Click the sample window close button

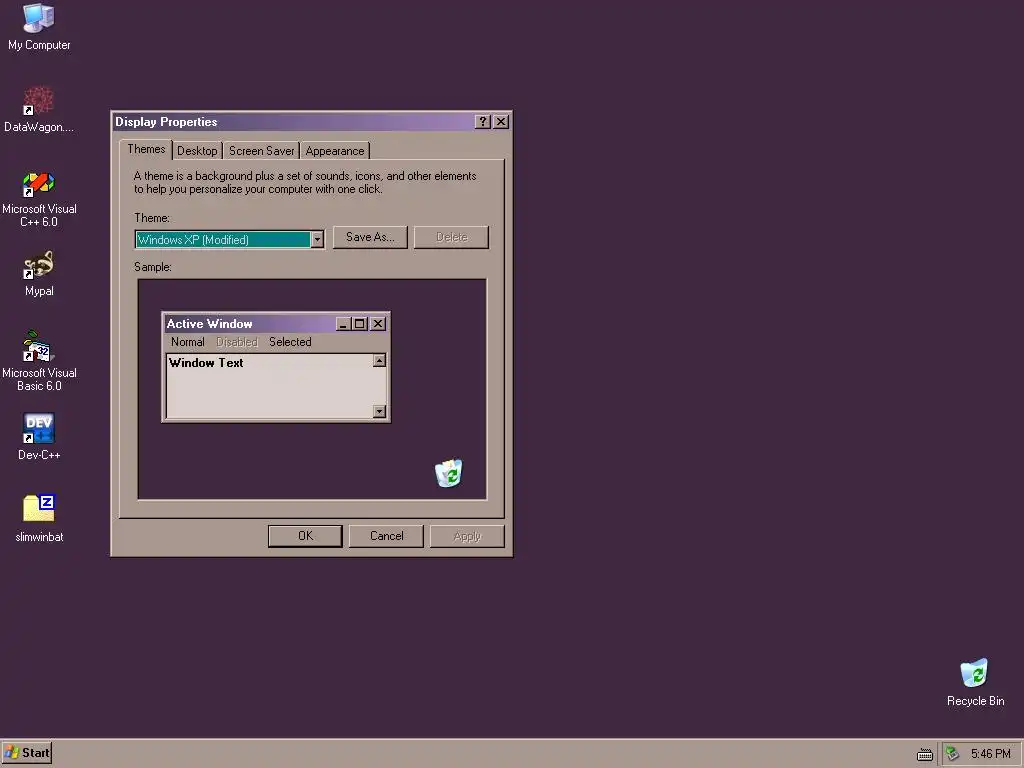point(378,323)
